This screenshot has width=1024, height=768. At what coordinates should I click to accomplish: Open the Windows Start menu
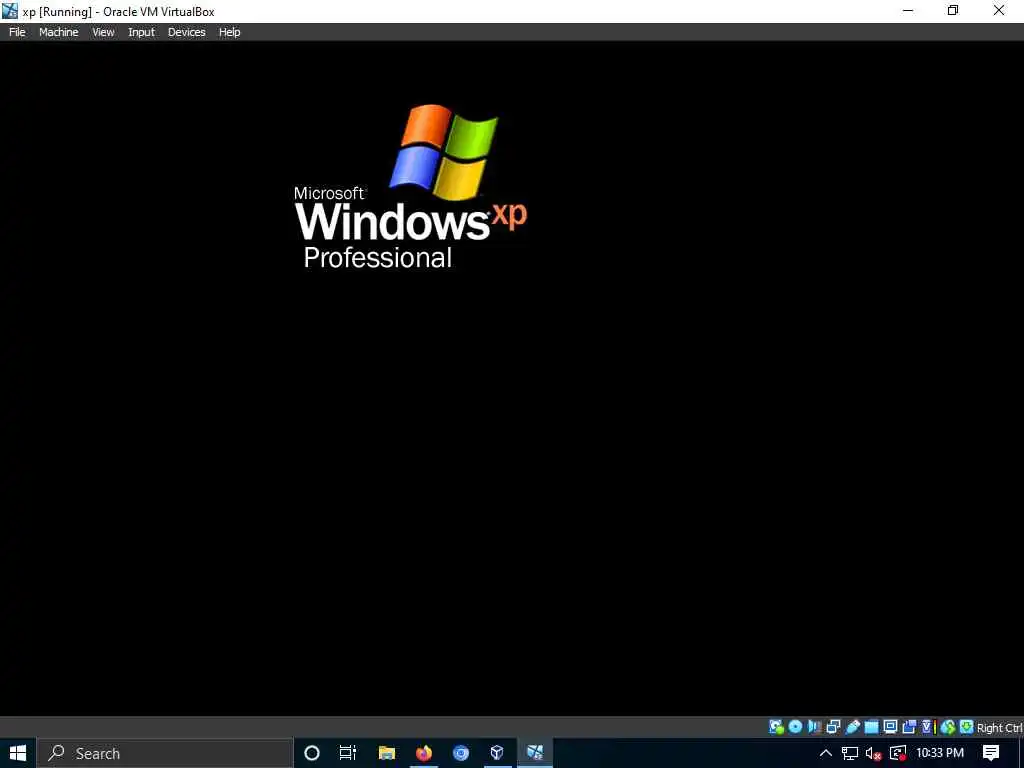pyautogui.click(x=18, y=753)
